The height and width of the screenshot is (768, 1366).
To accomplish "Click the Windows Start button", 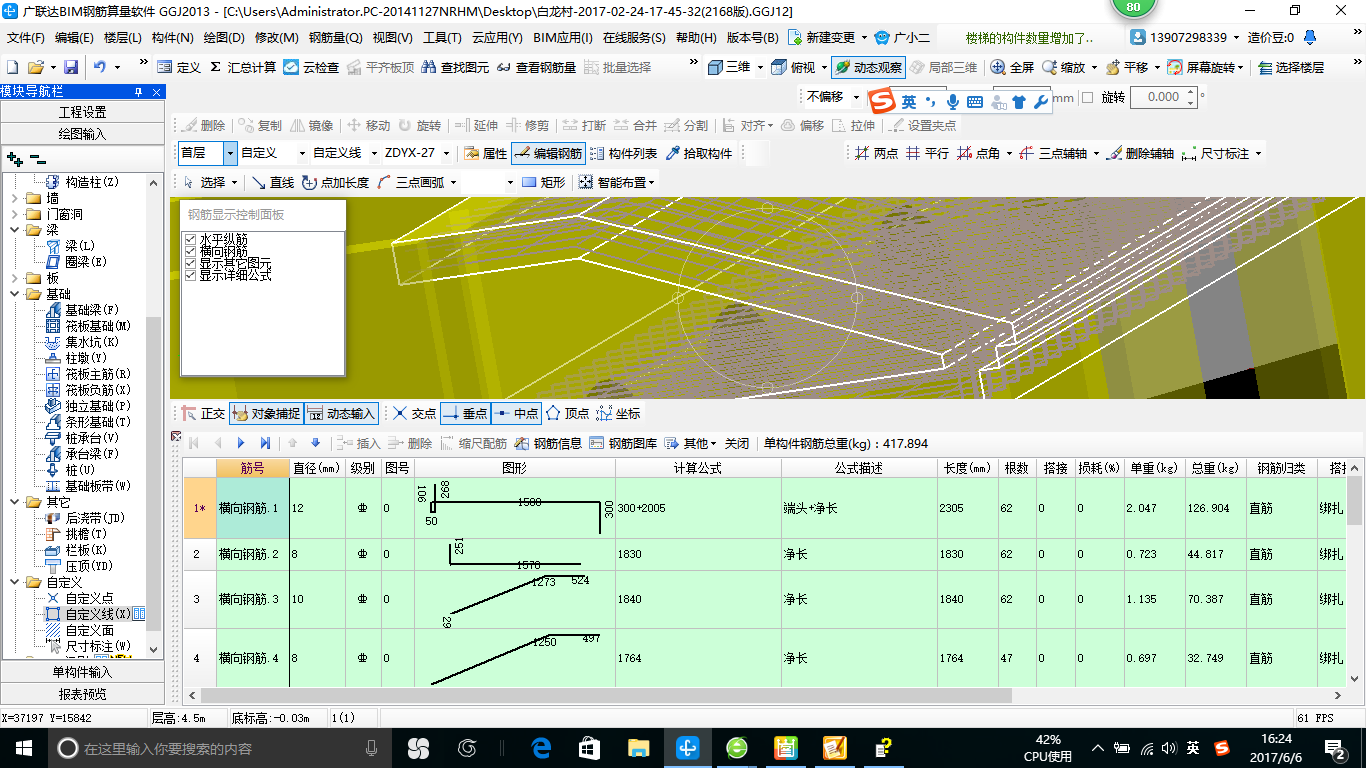I will pyautogui.click(x=23, y=747).
